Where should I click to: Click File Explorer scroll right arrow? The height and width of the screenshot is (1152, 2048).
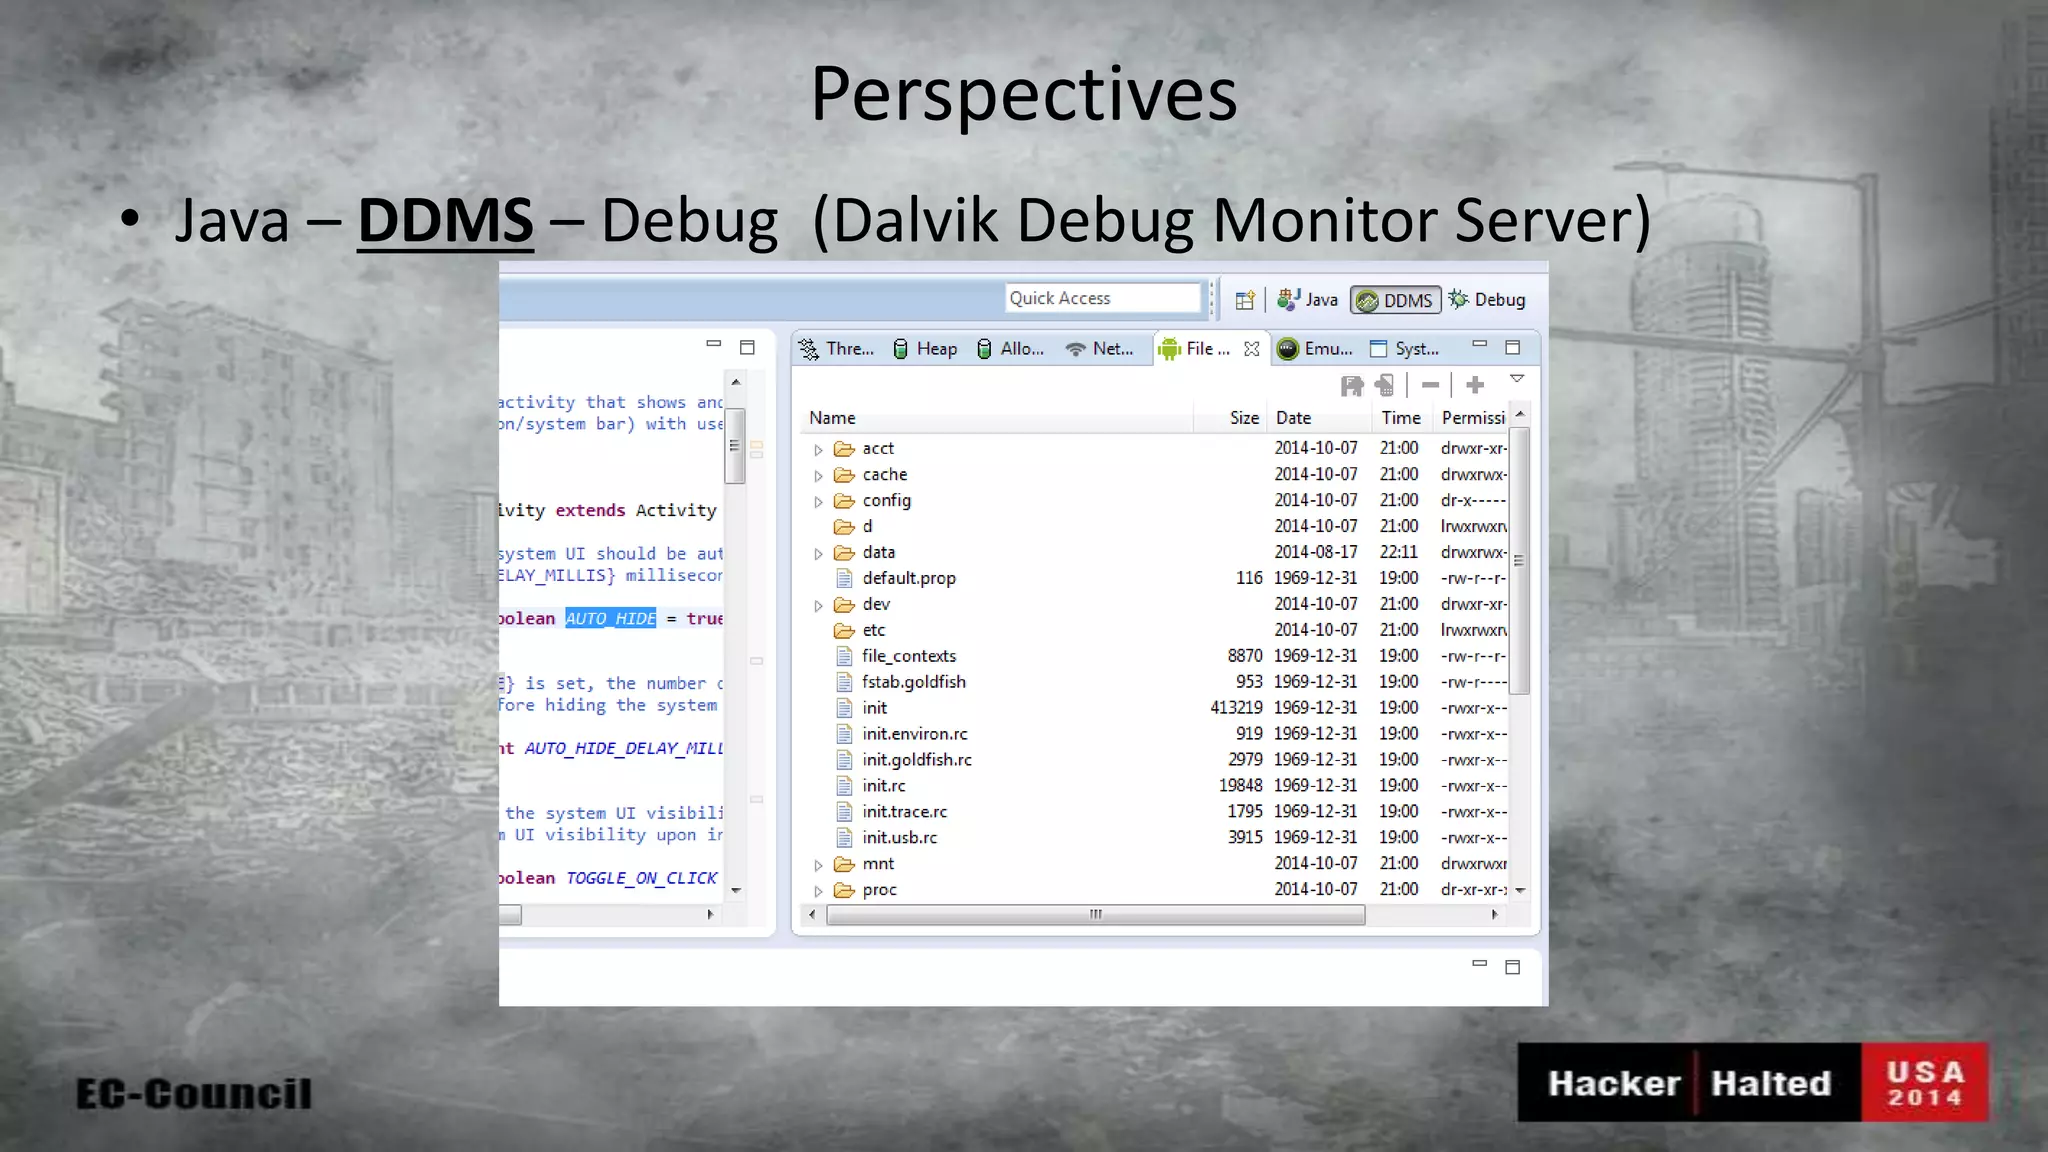click(1495, 915)
